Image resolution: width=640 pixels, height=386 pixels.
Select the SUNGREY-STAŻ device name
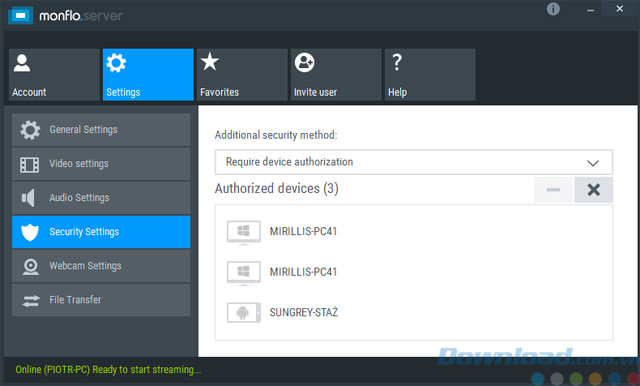click(304, 312)
